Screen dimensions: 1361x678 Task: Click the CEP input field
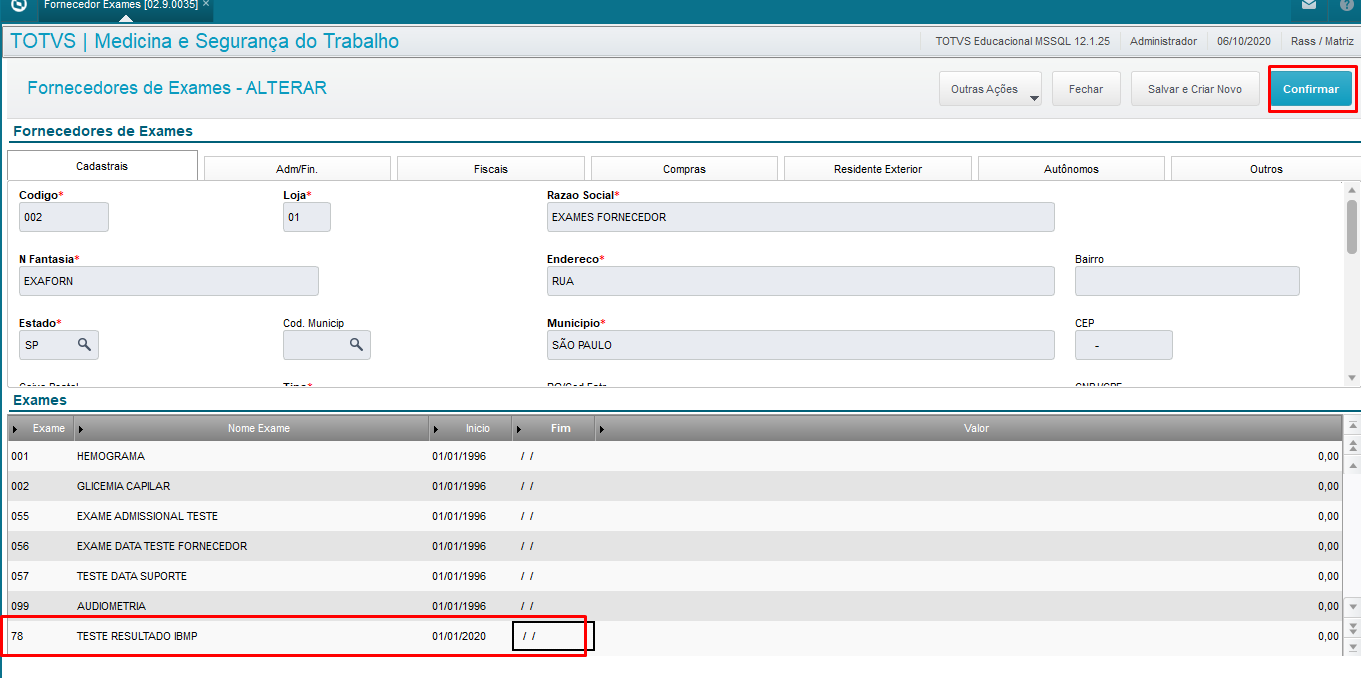click(x=1124, y=345)
